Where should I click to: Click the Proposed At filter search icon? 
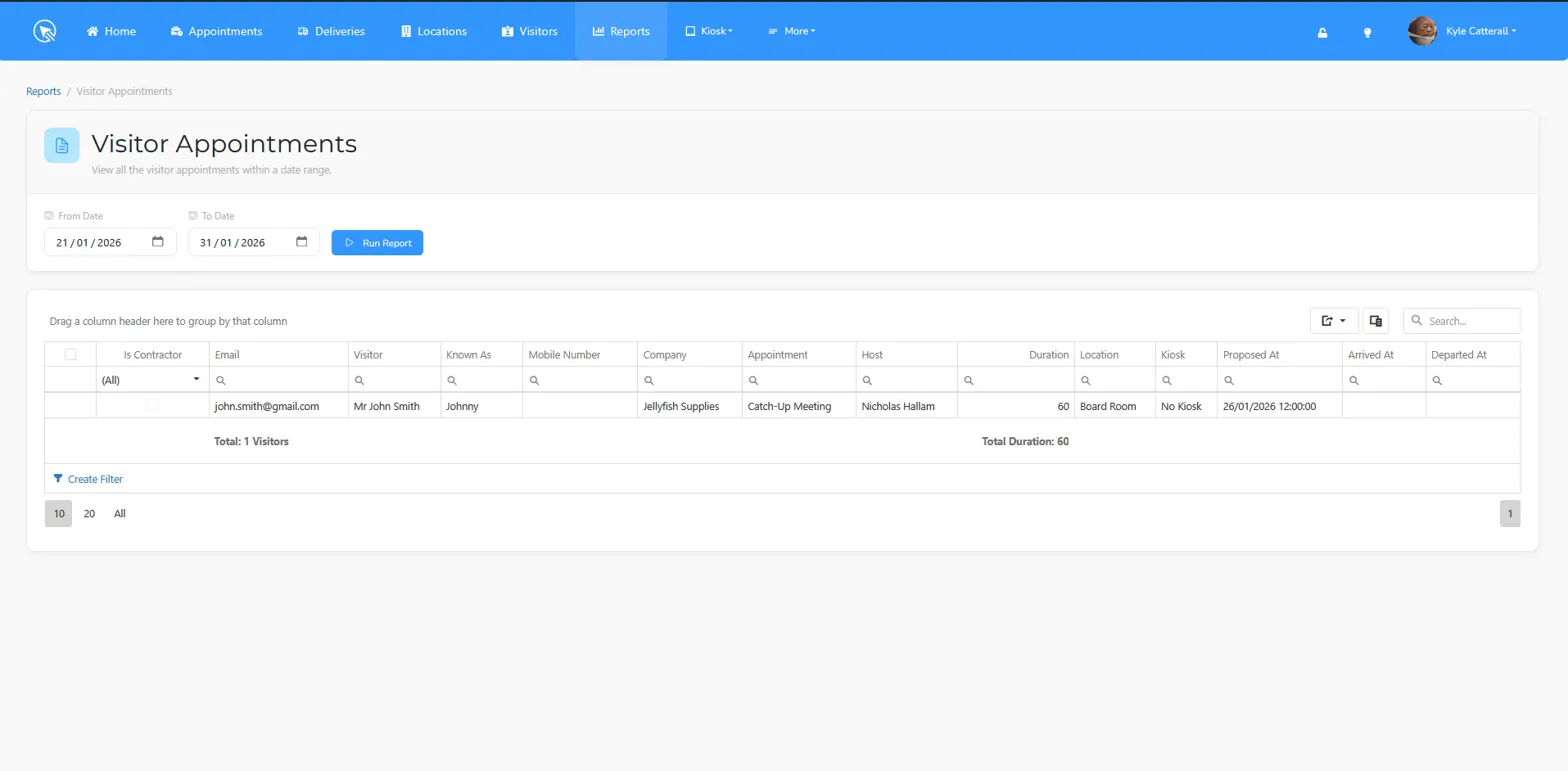(x=1229, y=380)
